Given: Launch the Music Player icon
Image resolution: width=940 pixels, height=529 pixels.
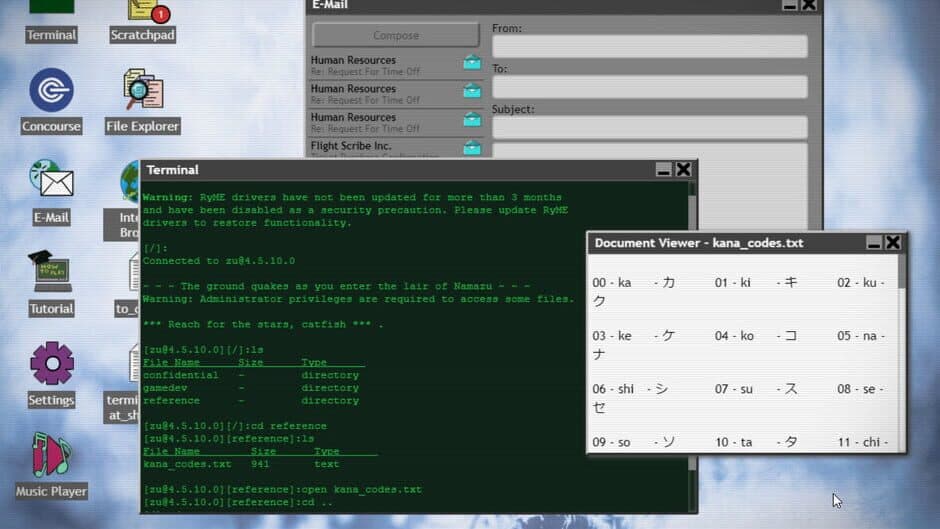Looking at the screenshot, I should pos(51,456).
